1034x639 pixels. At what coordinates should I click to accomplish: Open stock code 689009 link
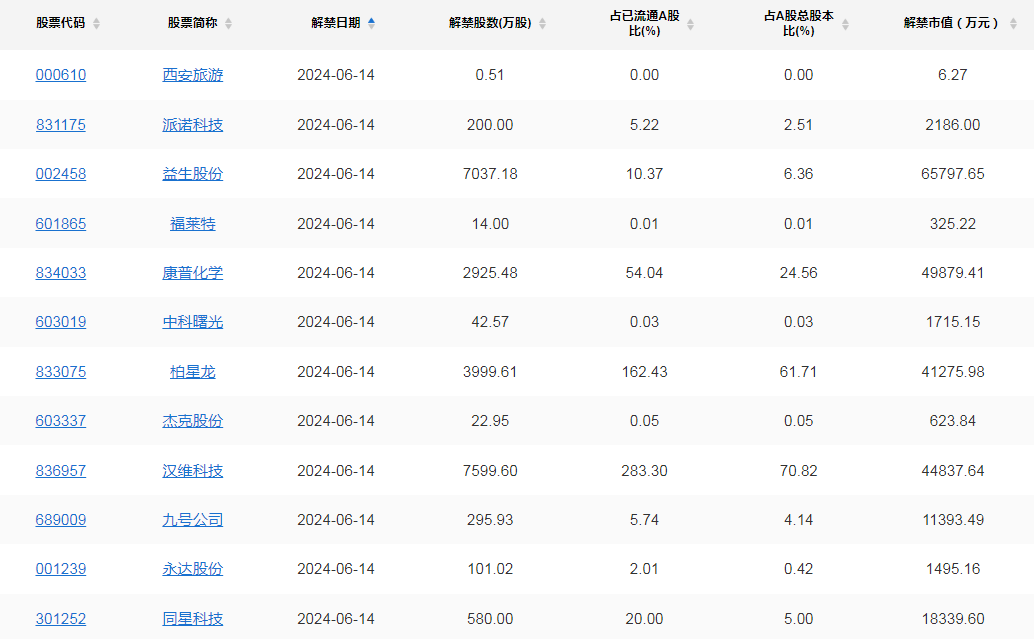pyautogui.click(x=61, y=520)
